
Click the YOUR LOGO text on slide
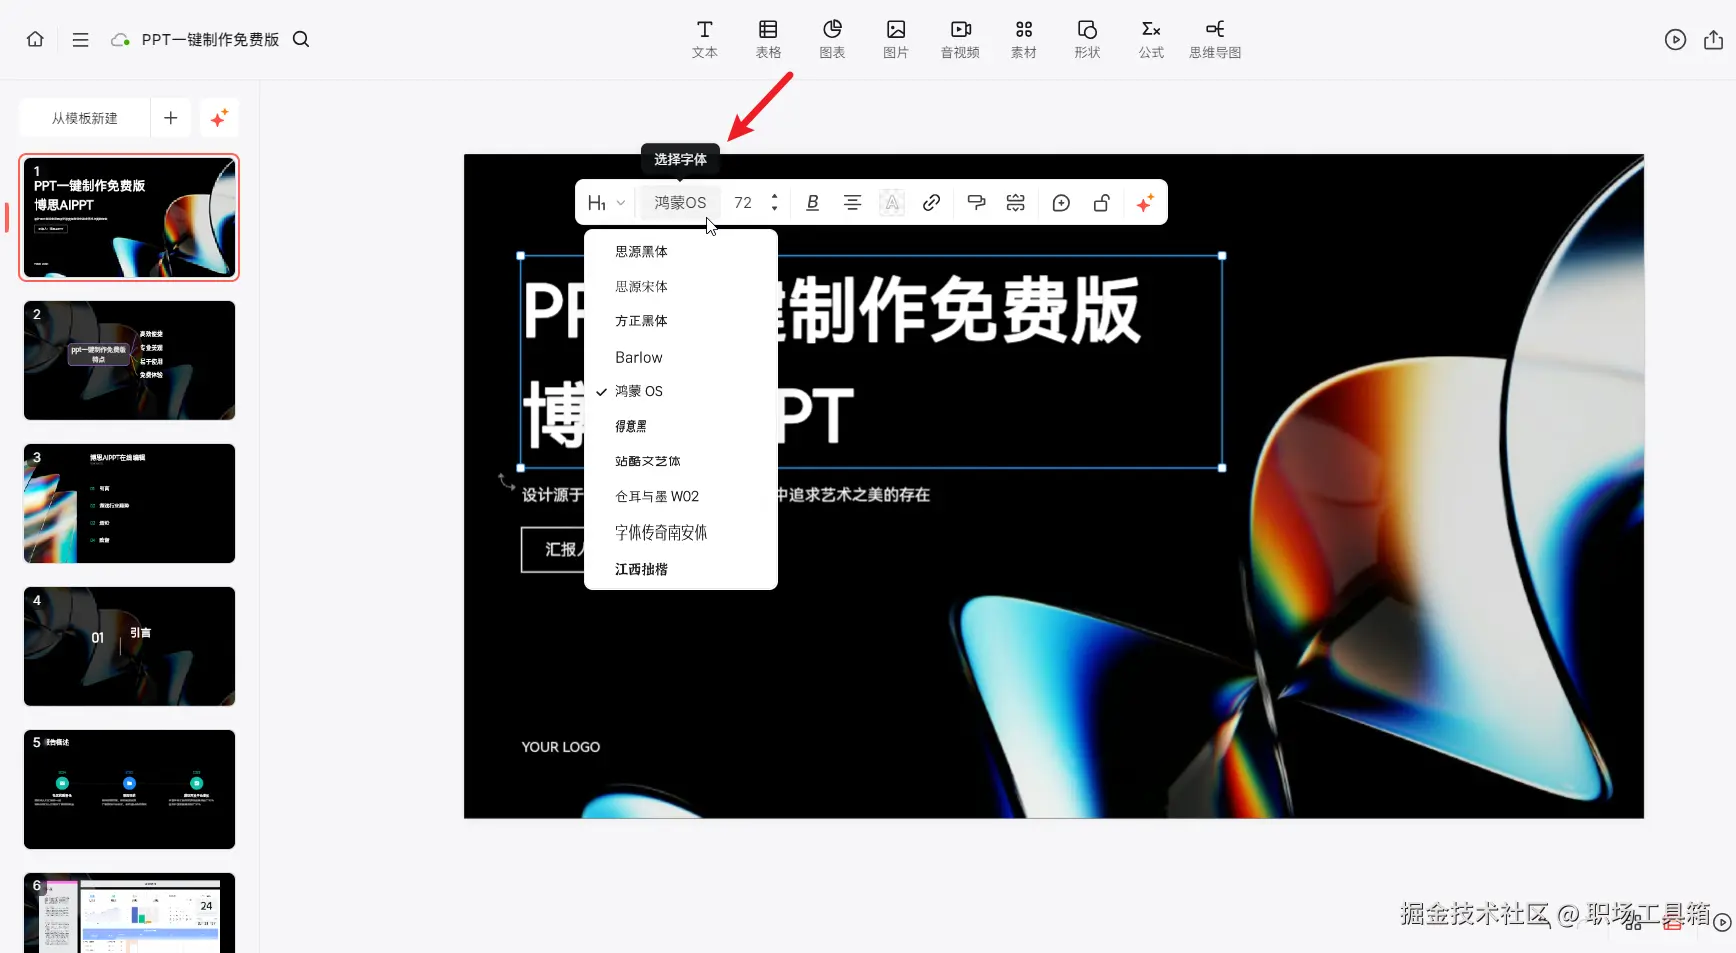[560, 747]
